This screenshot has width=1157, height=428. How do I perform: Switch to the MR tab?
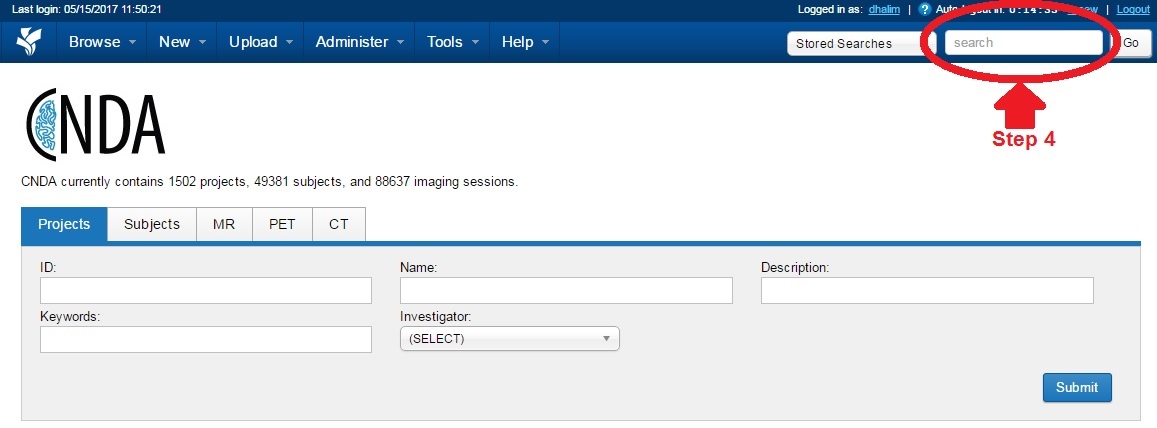[224, 224]
